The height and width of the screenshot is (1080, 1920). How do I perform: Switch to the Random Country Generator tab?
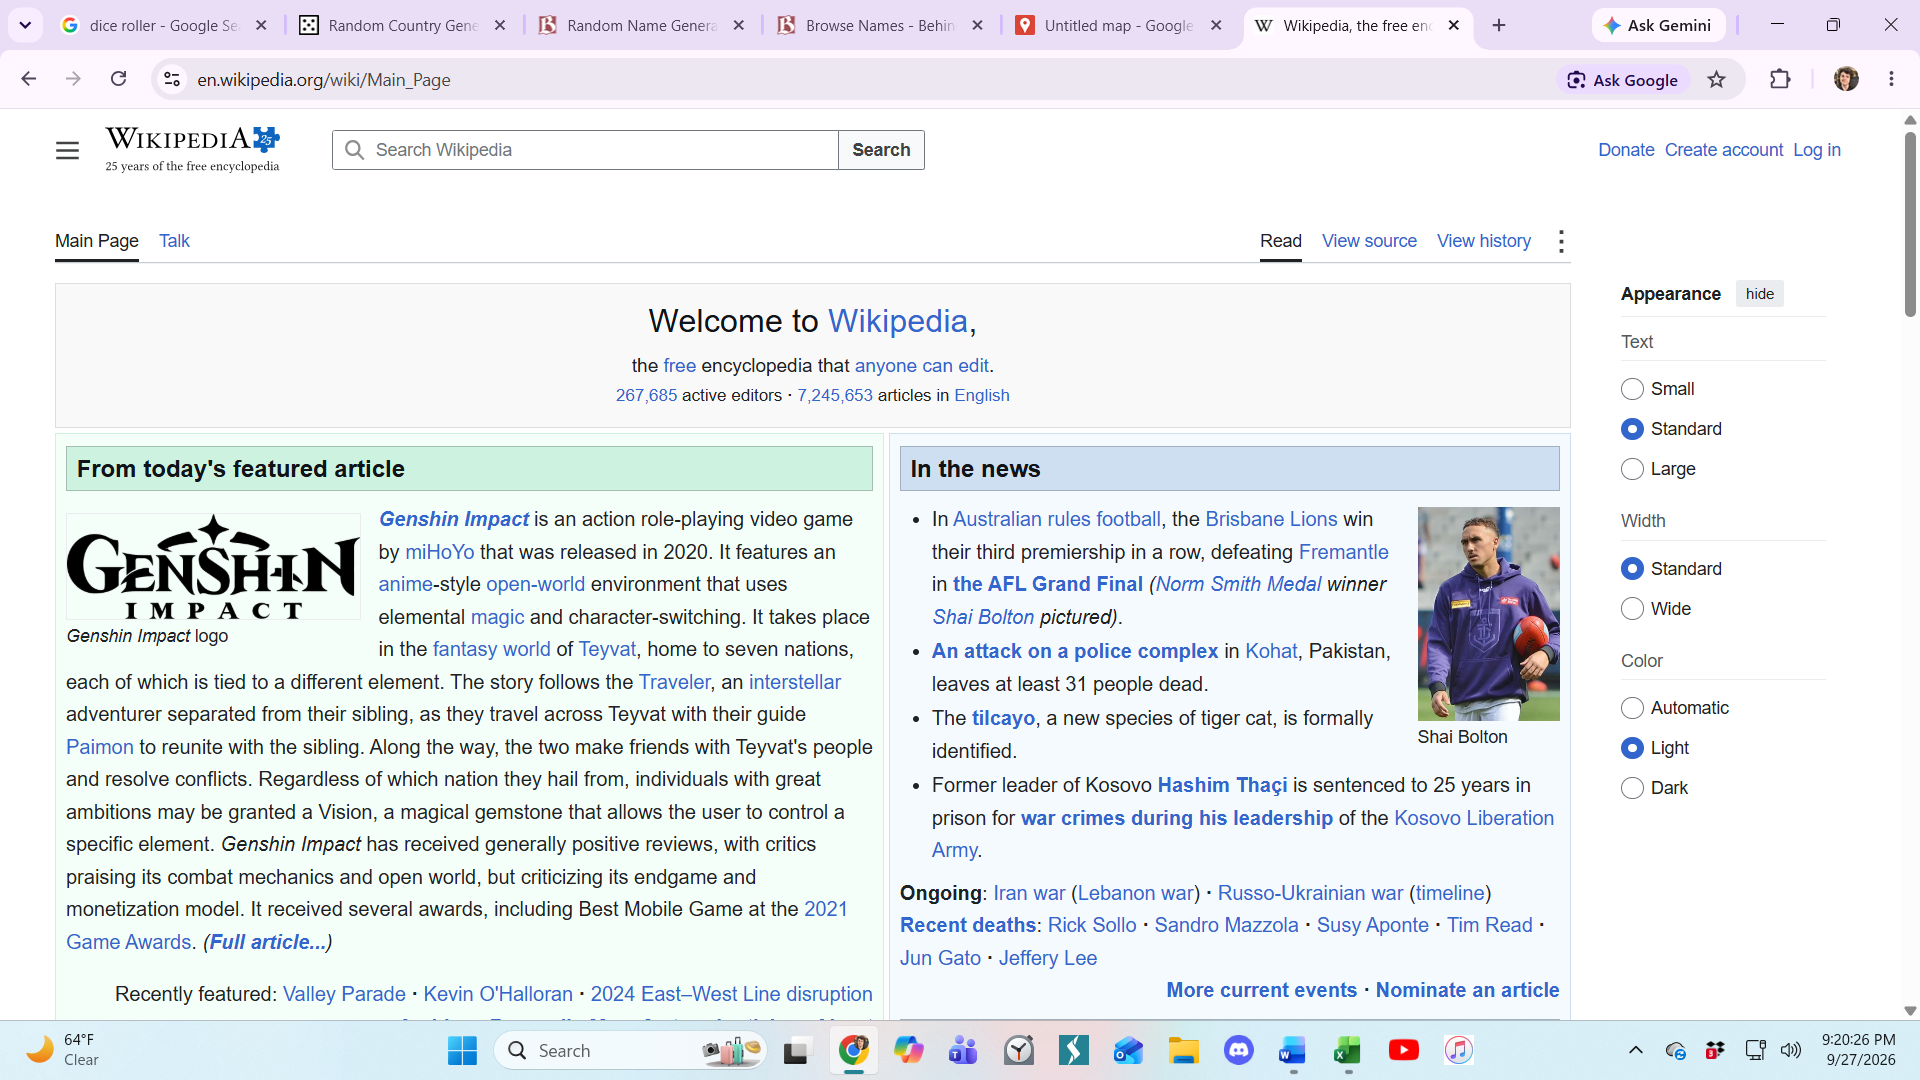(404, 25)
